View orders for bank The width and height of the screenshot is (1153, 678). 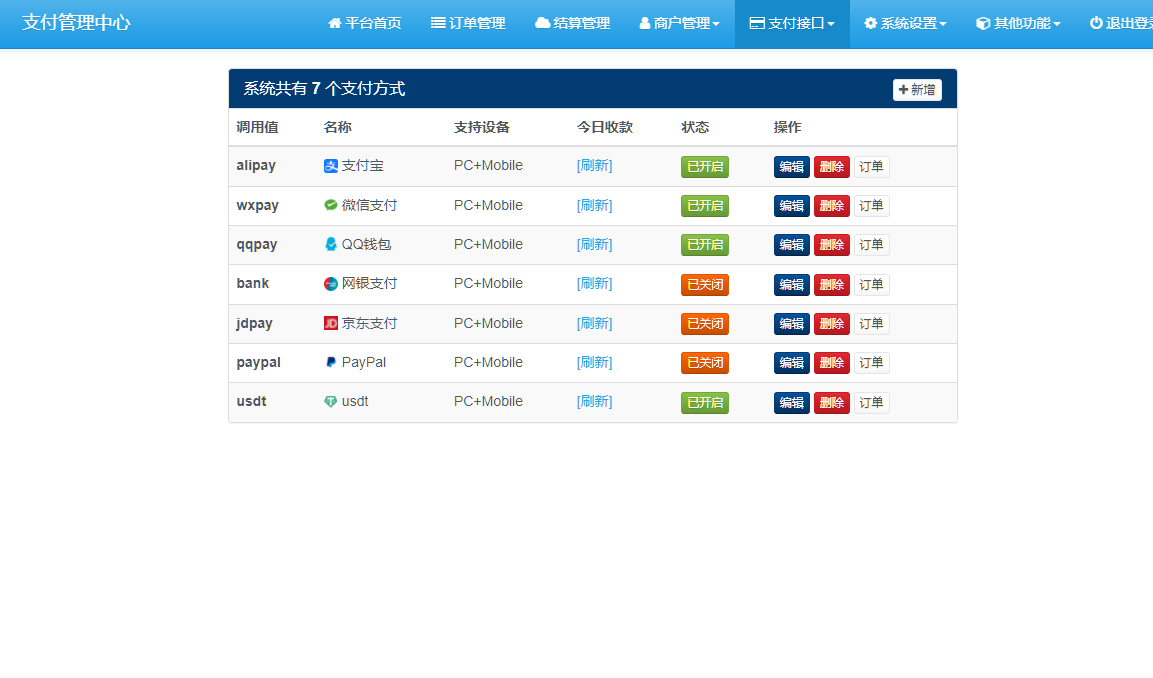[x=871, y=285]
